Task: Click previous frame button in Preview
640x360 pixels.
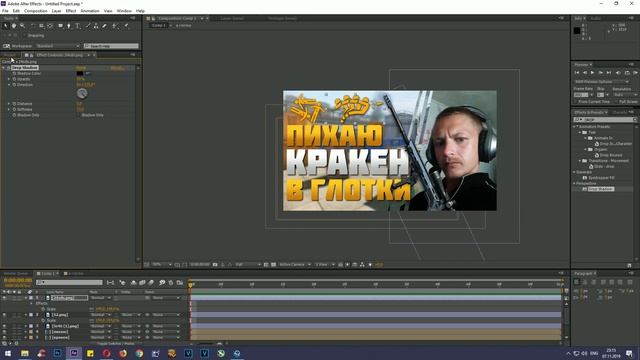Action: point(584,73)
